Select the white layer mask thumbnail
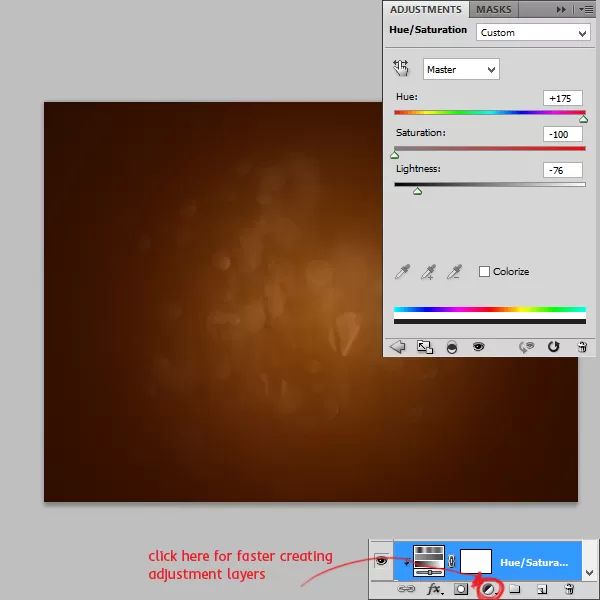The width and height of the screenshot is (600, 600). (476, 561)
